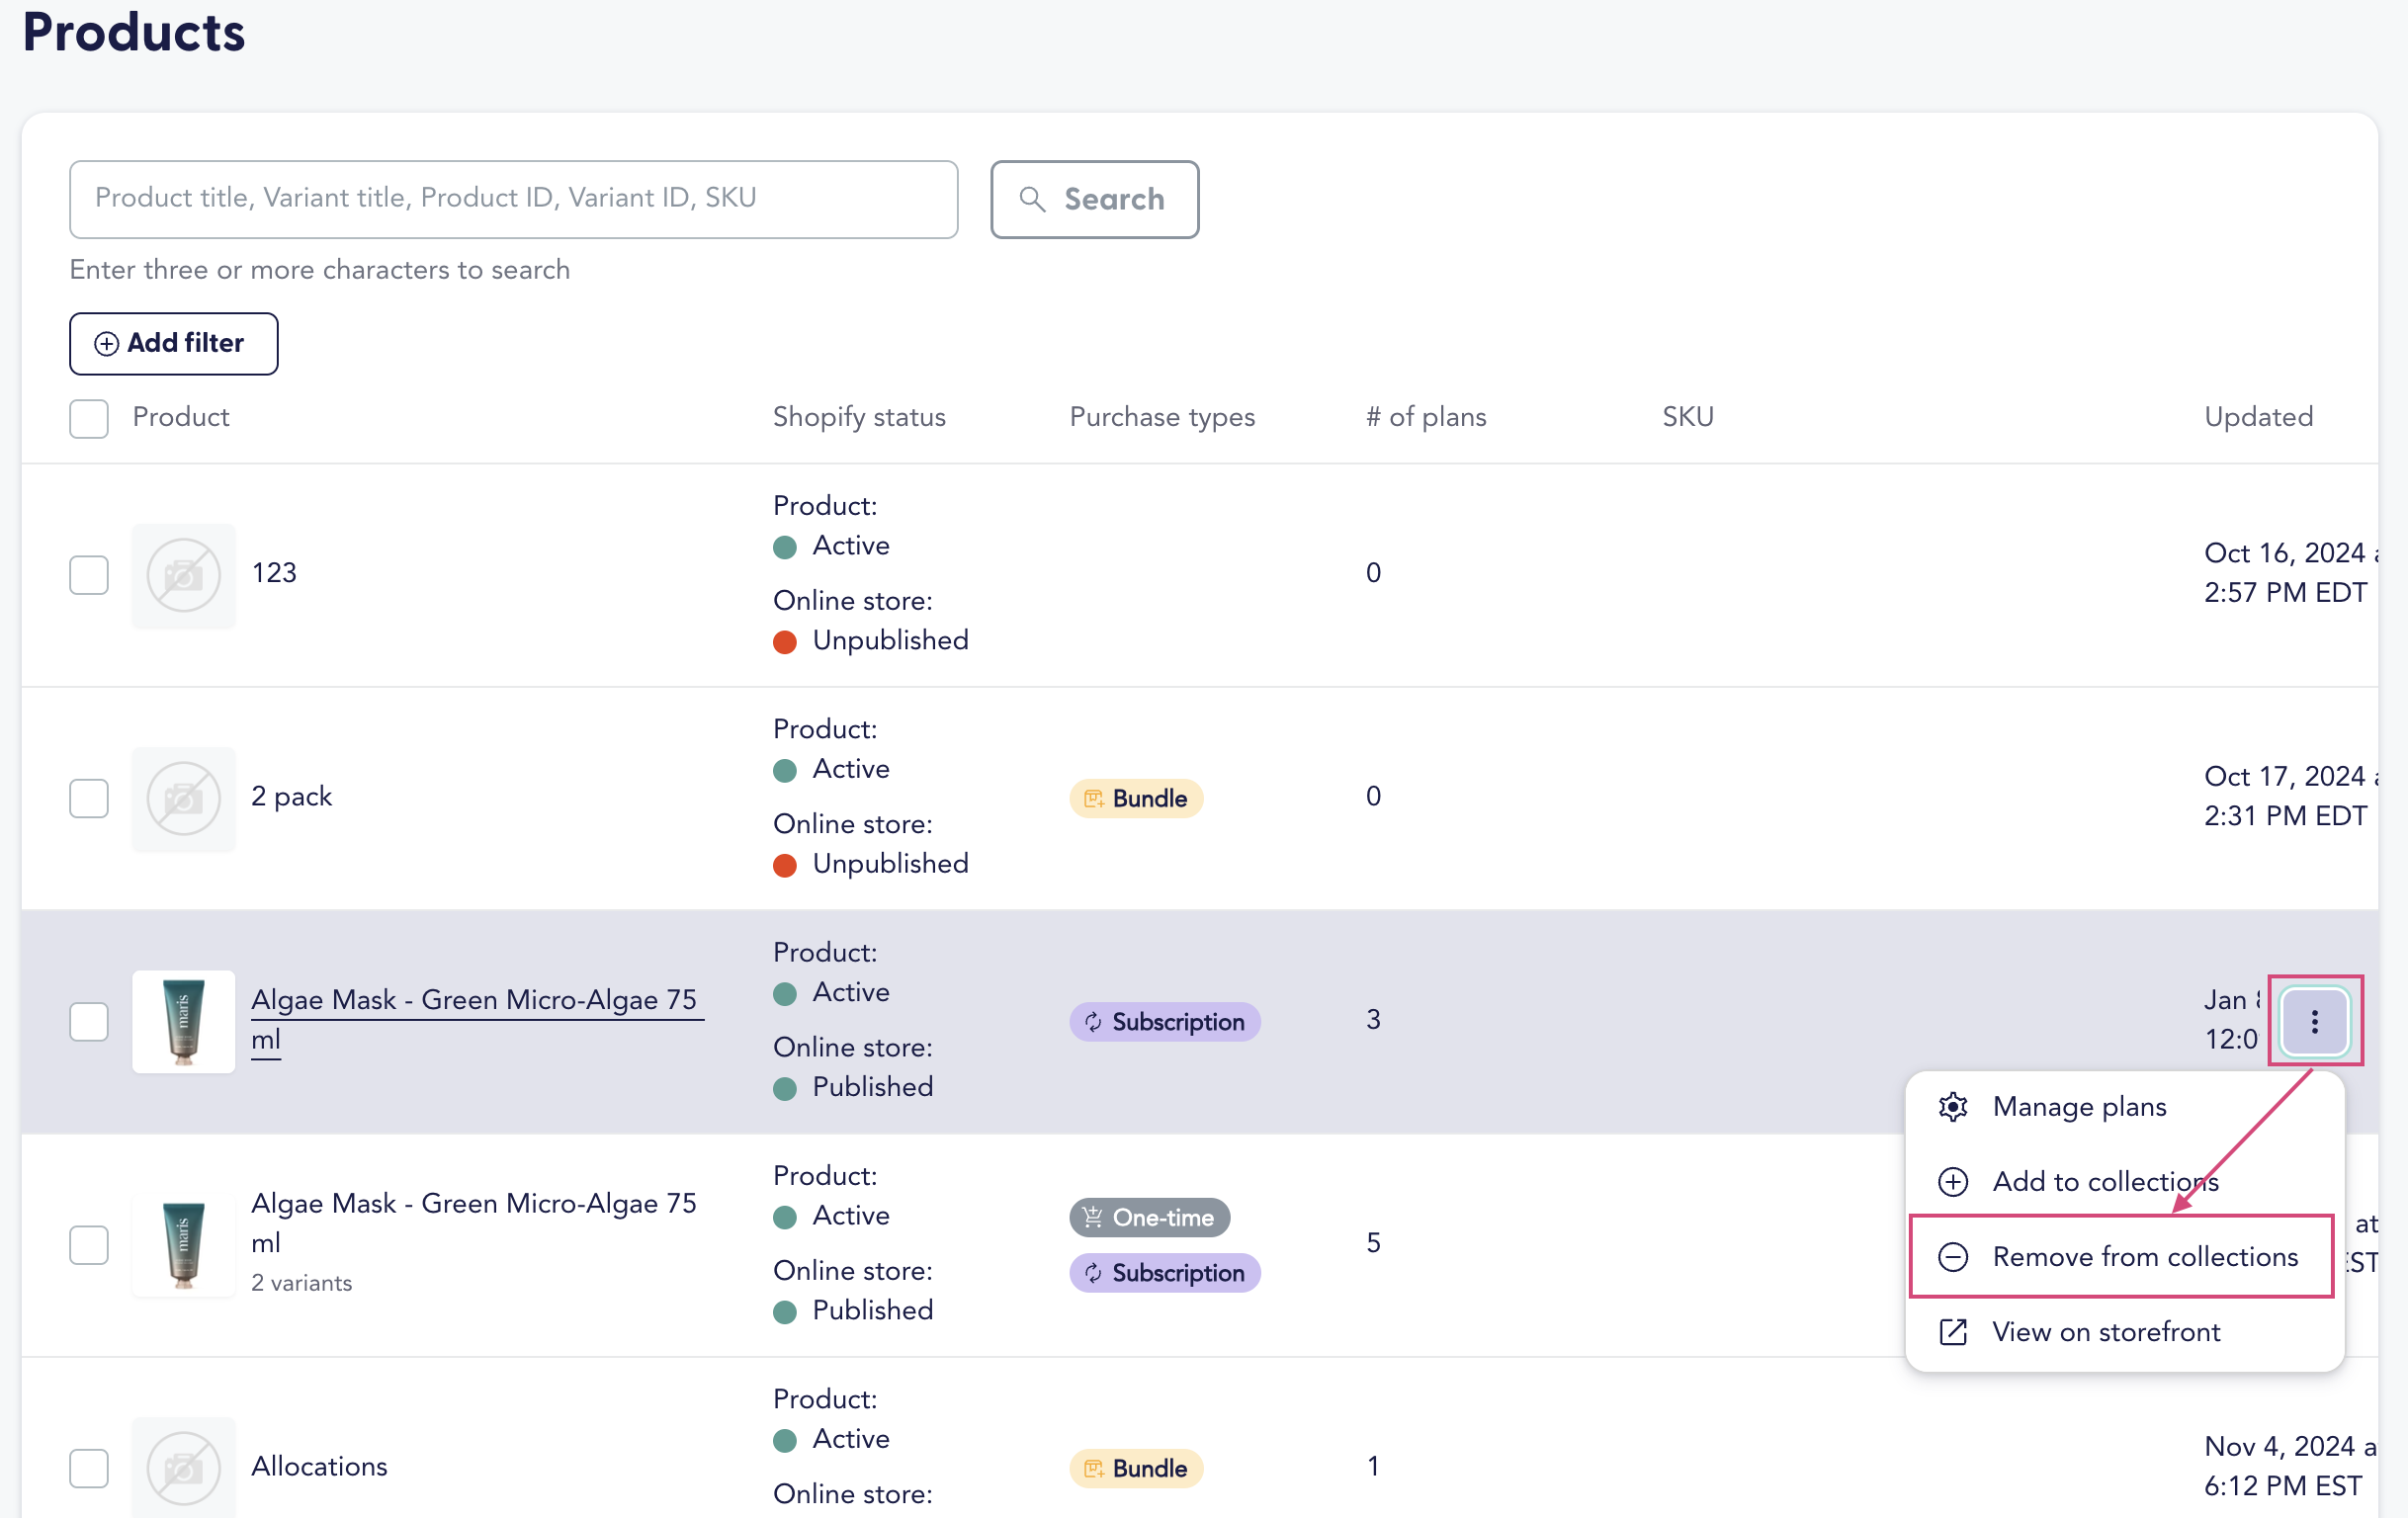Viewport: 2408px width, 1518px height.
Task: Click the product name 2 pack
Action: (x=291, y=797)
